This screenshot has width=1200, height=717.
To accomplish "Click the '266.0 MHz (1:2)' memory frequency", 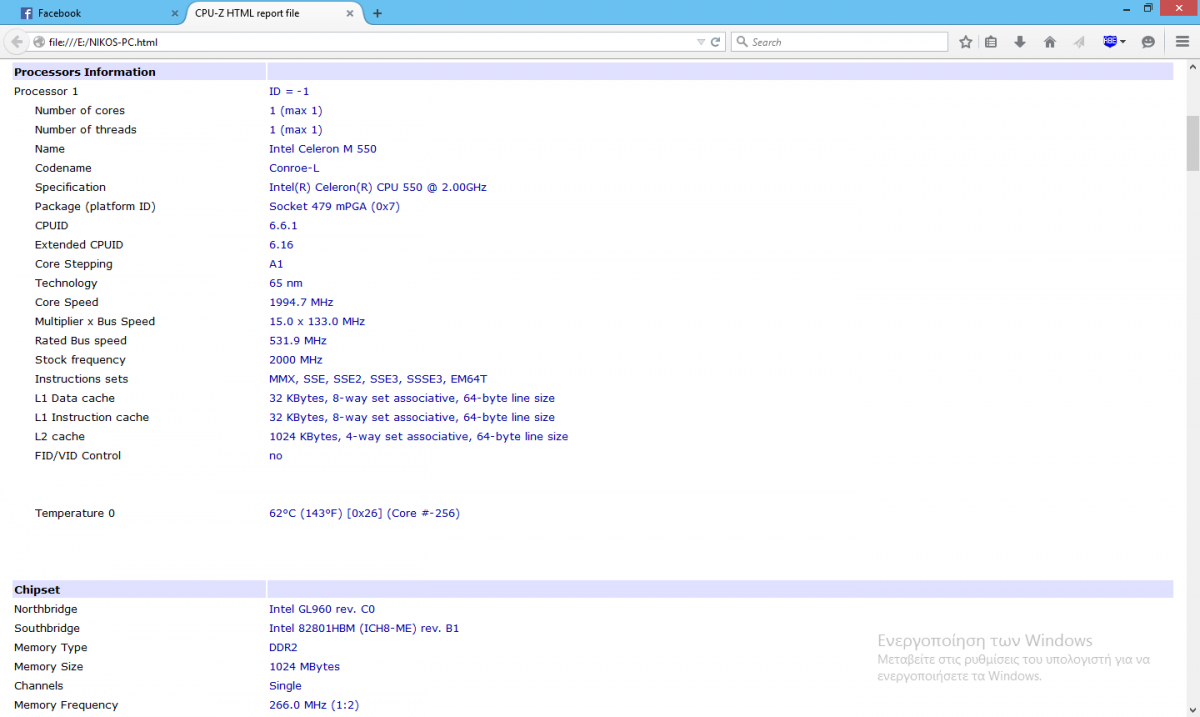I will [314, 705].
